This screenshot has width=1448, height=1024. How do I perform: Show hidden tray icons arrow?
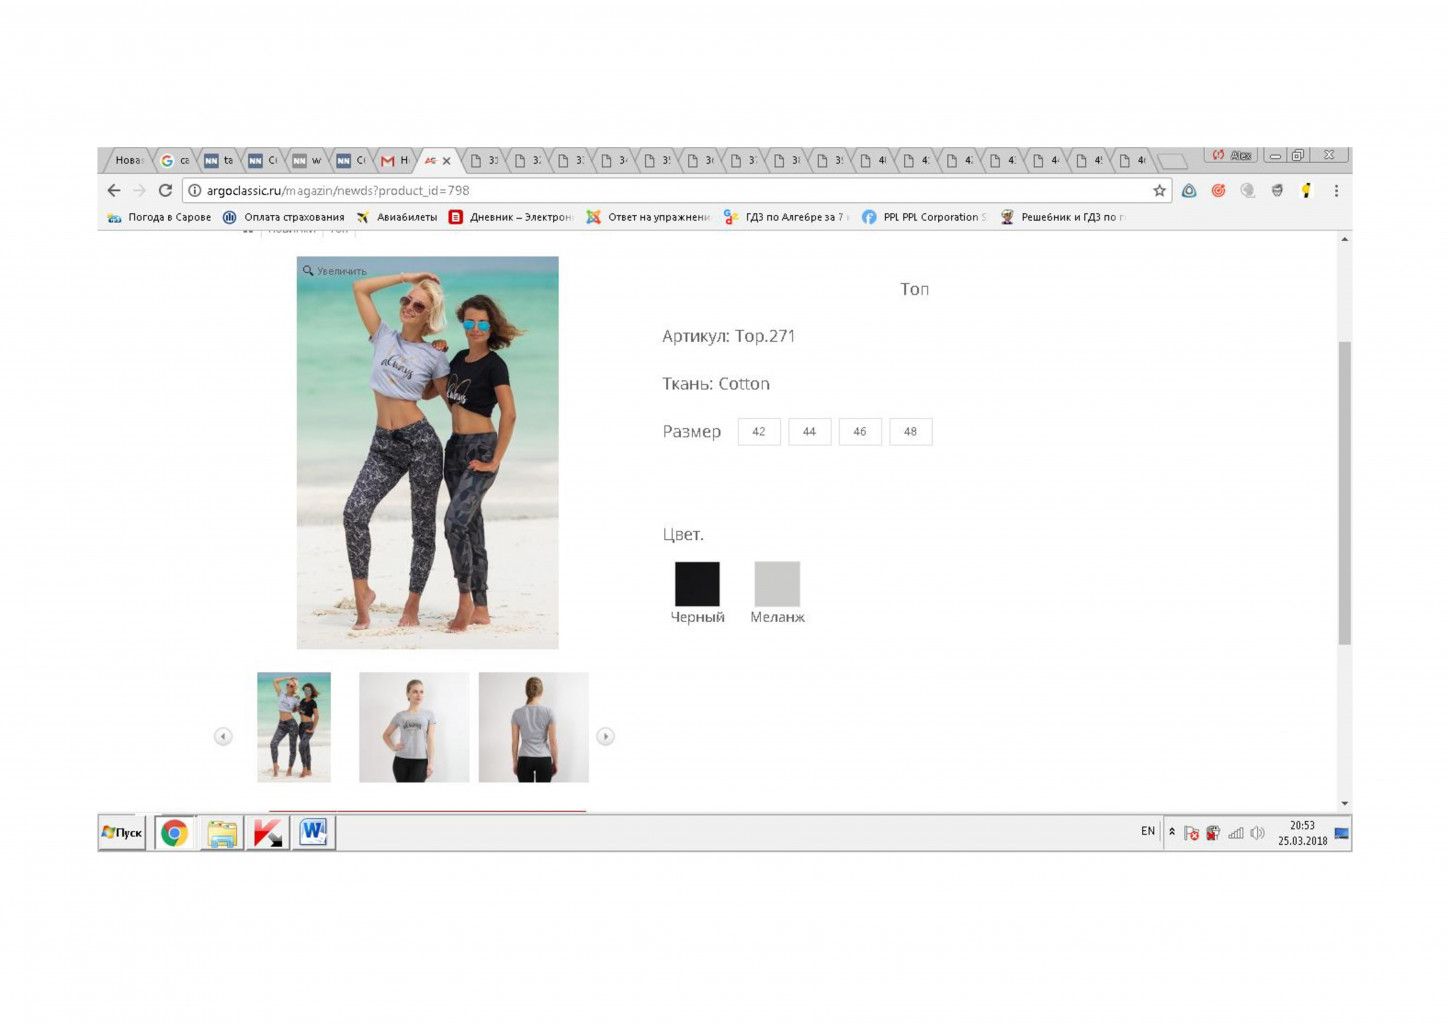(x=1172, y=832)
